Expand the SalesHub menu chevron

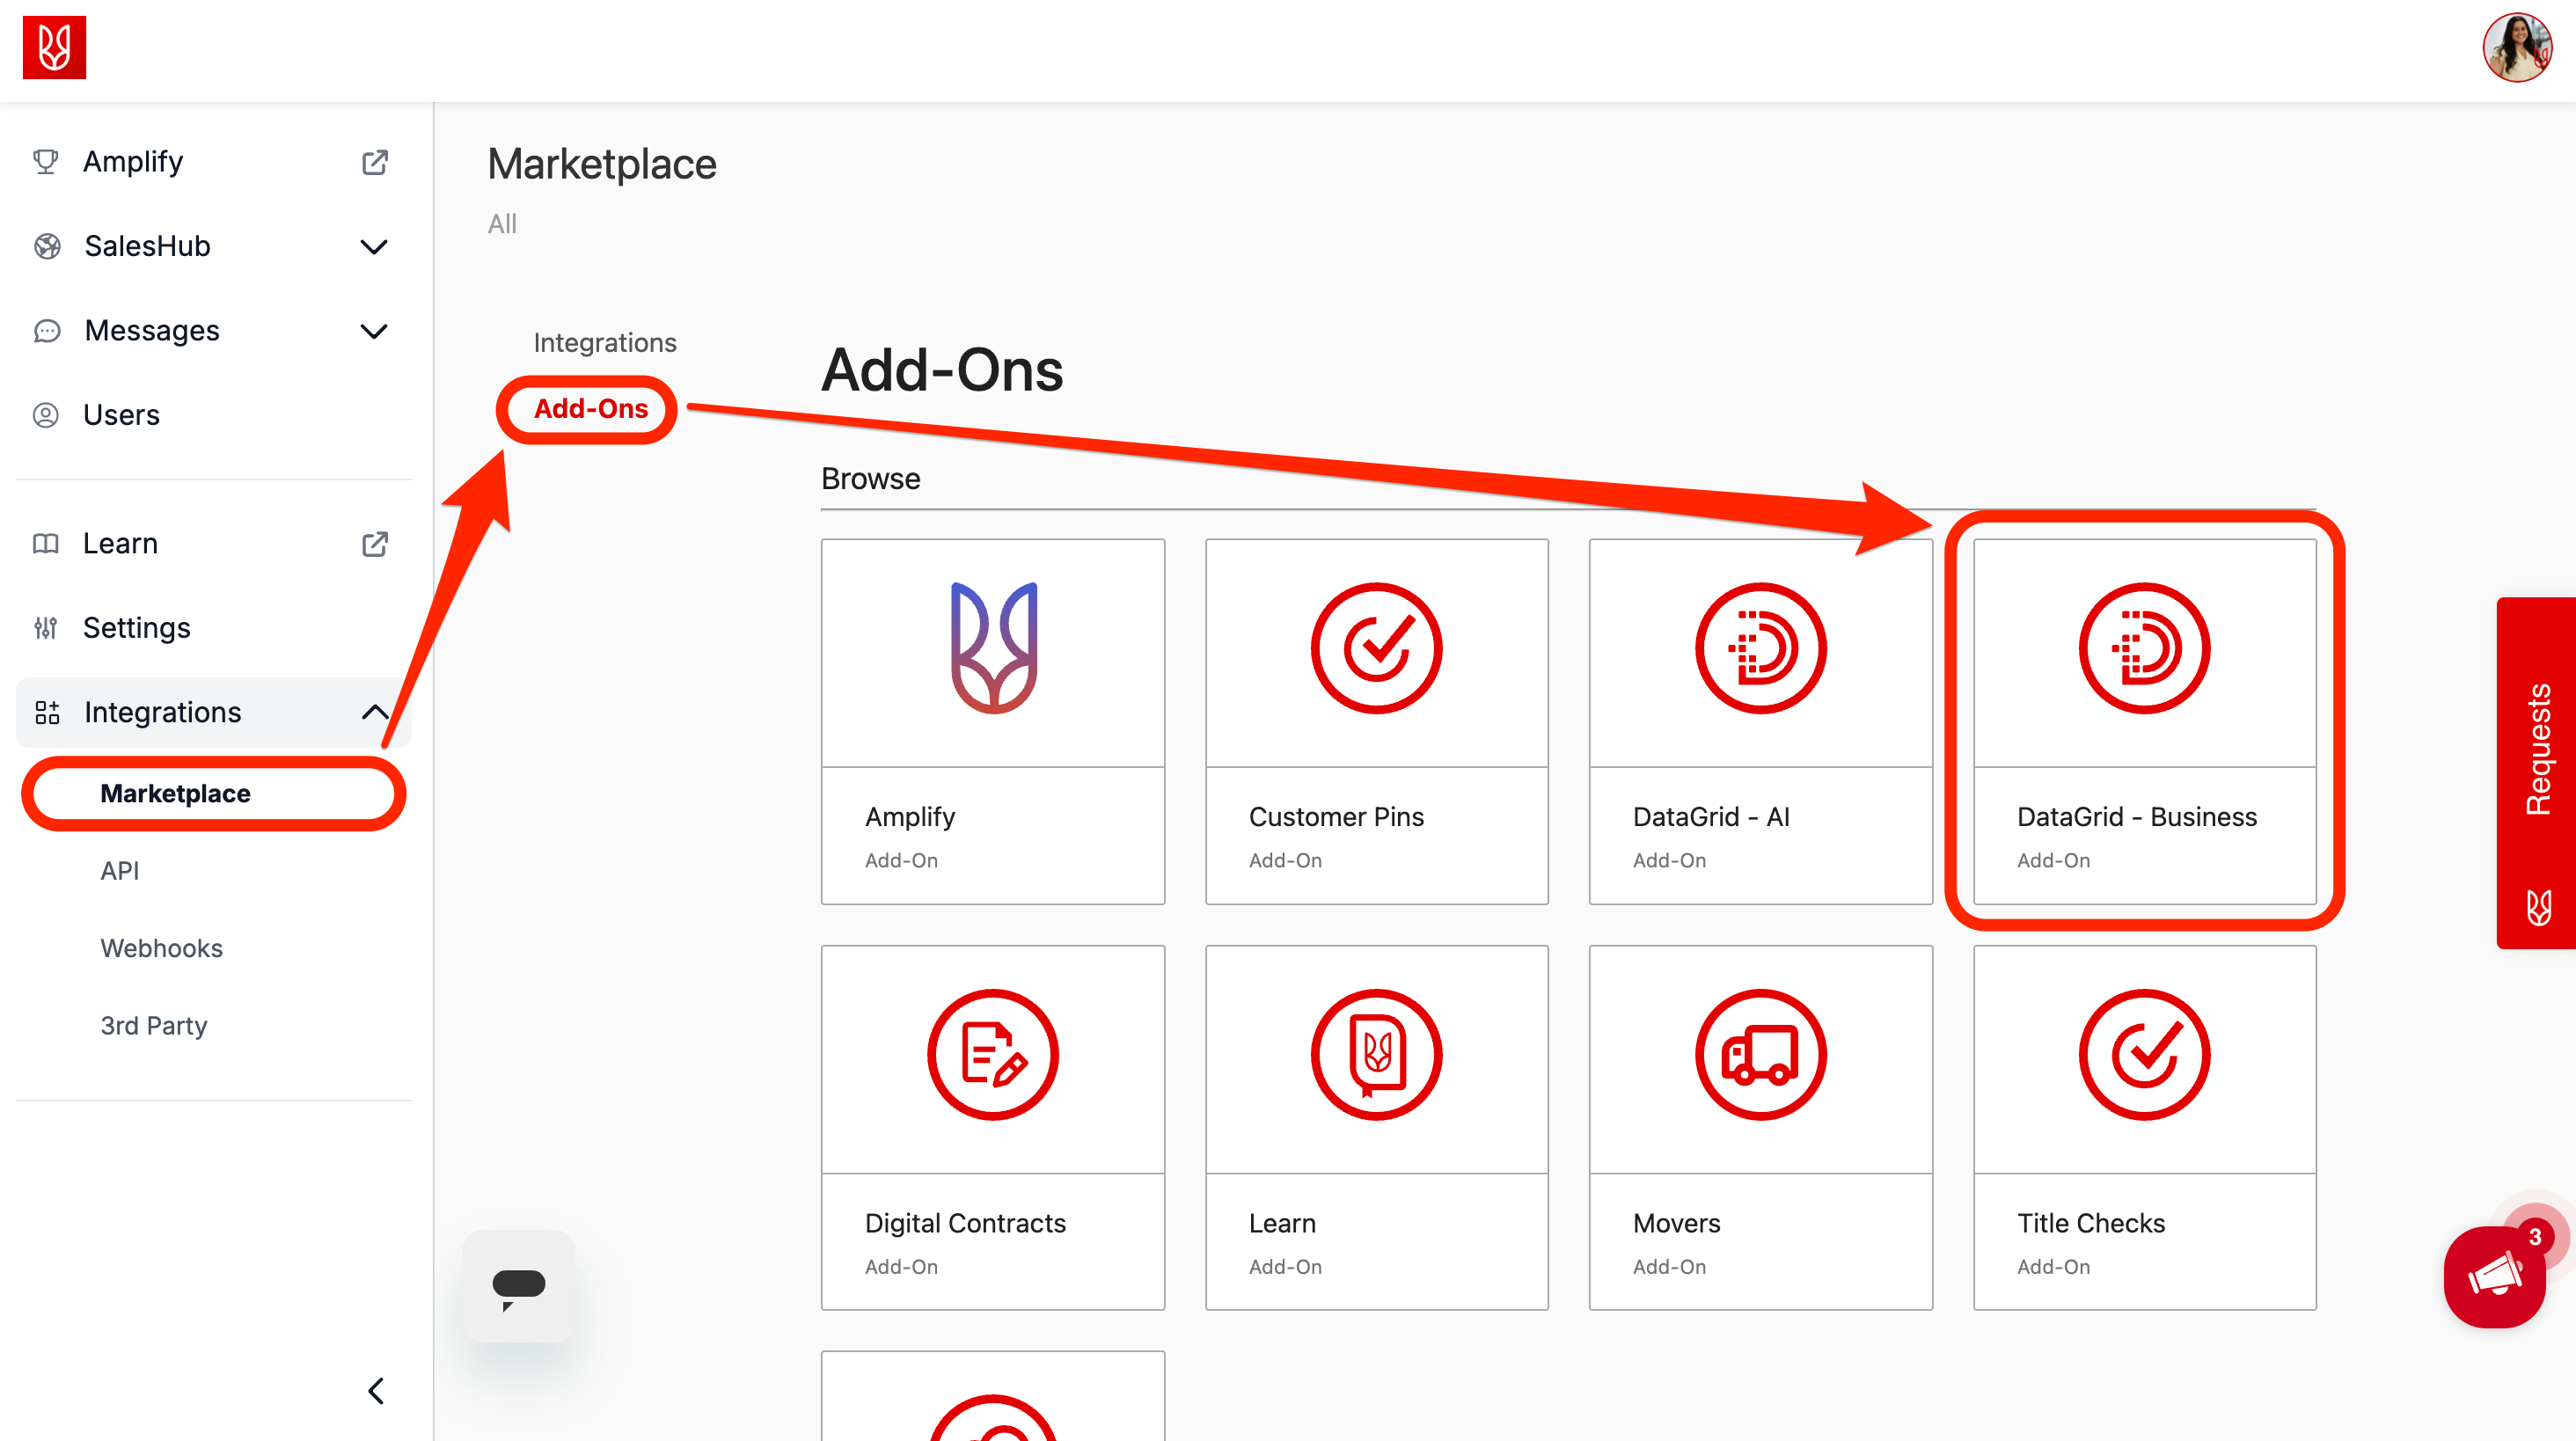[374, 247]
